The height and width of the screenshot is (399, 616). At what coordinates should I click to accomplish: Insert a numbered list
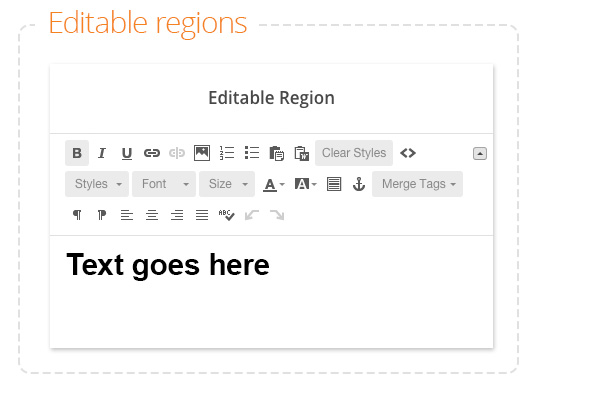coord(227,153)
